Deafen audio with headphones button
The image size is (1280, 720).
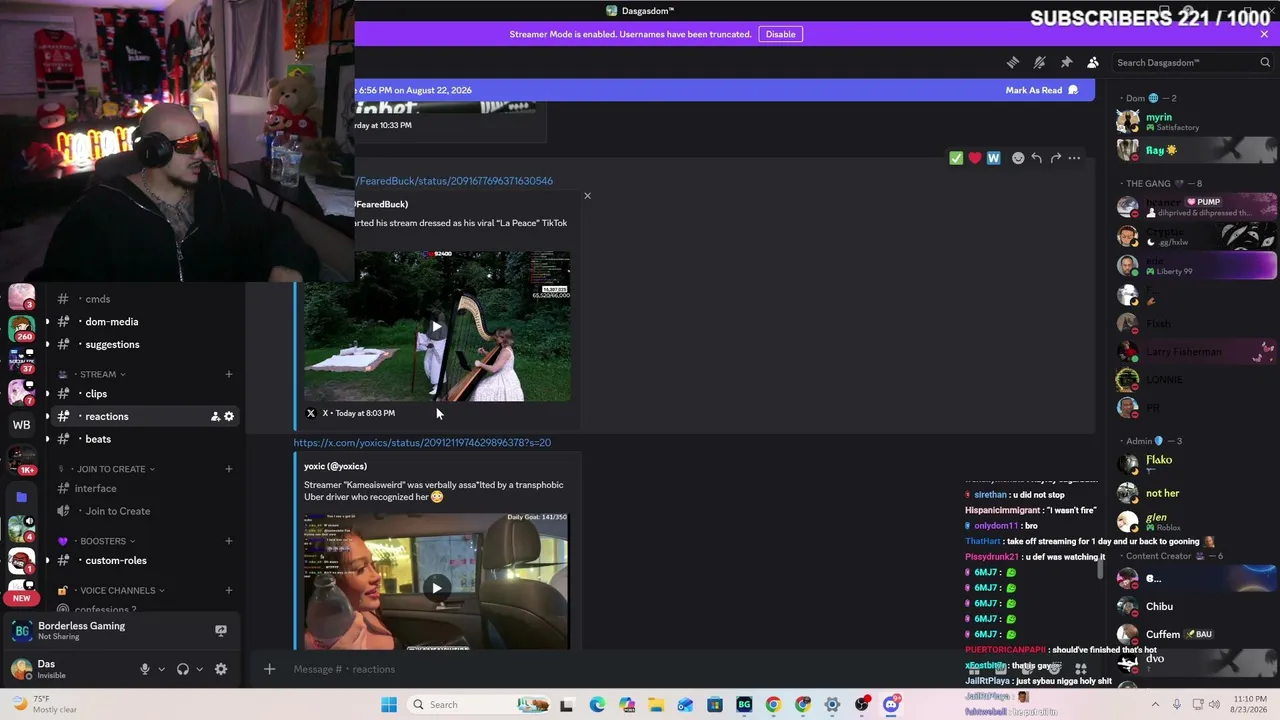[x=183, y=669]
